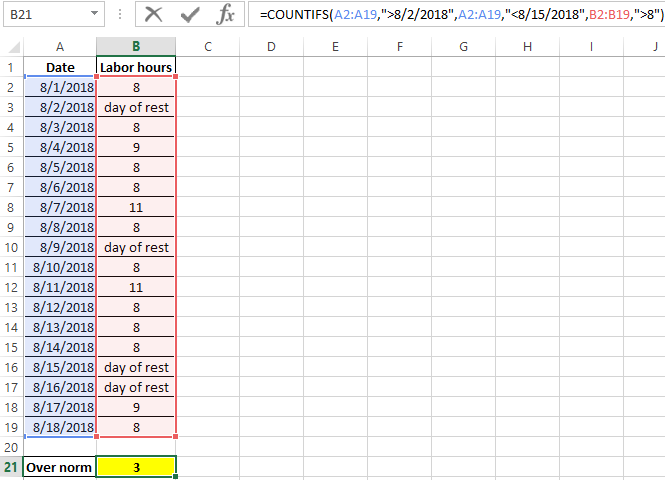Viewport: 665px width, 480px height.
Task: Select column E header
Action: [x=335, y=47]
